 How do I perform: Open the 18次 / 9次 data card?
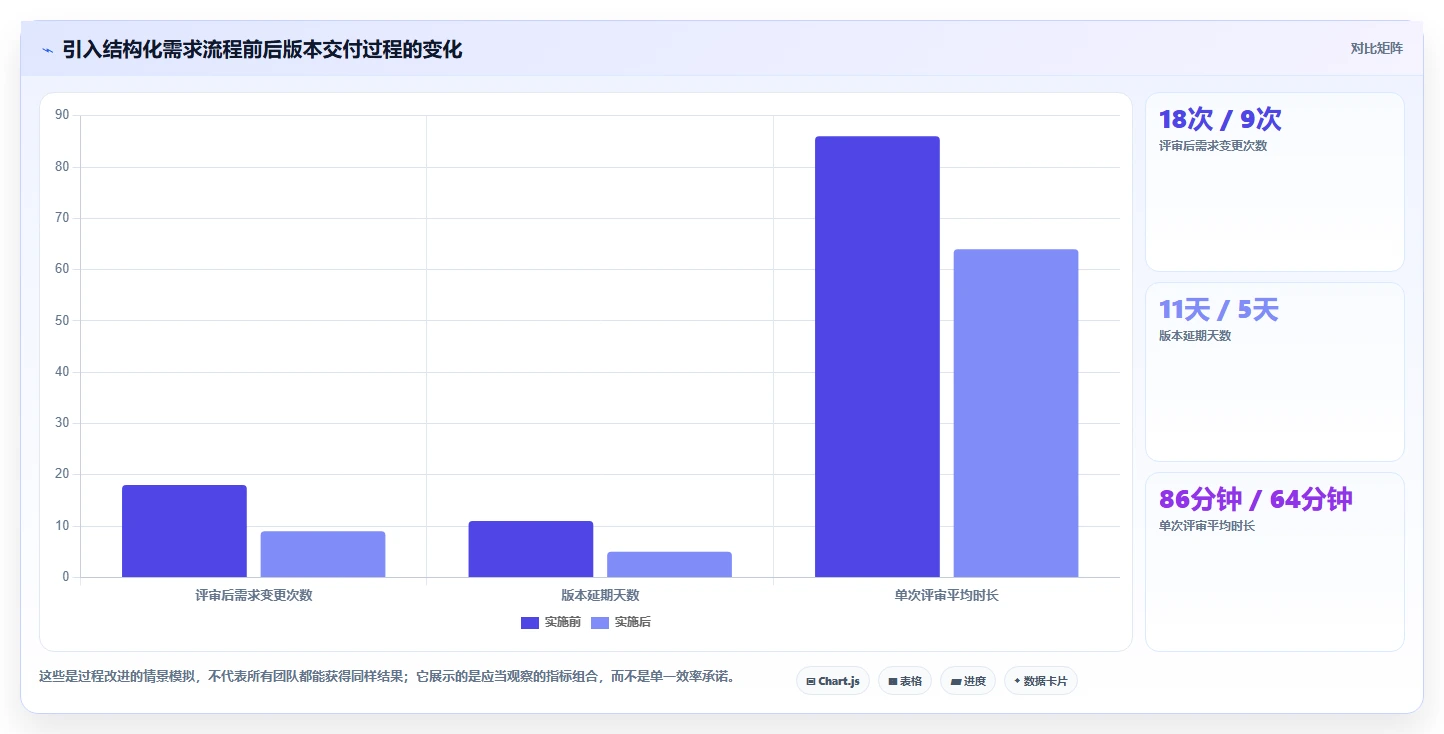[1275, 182]
